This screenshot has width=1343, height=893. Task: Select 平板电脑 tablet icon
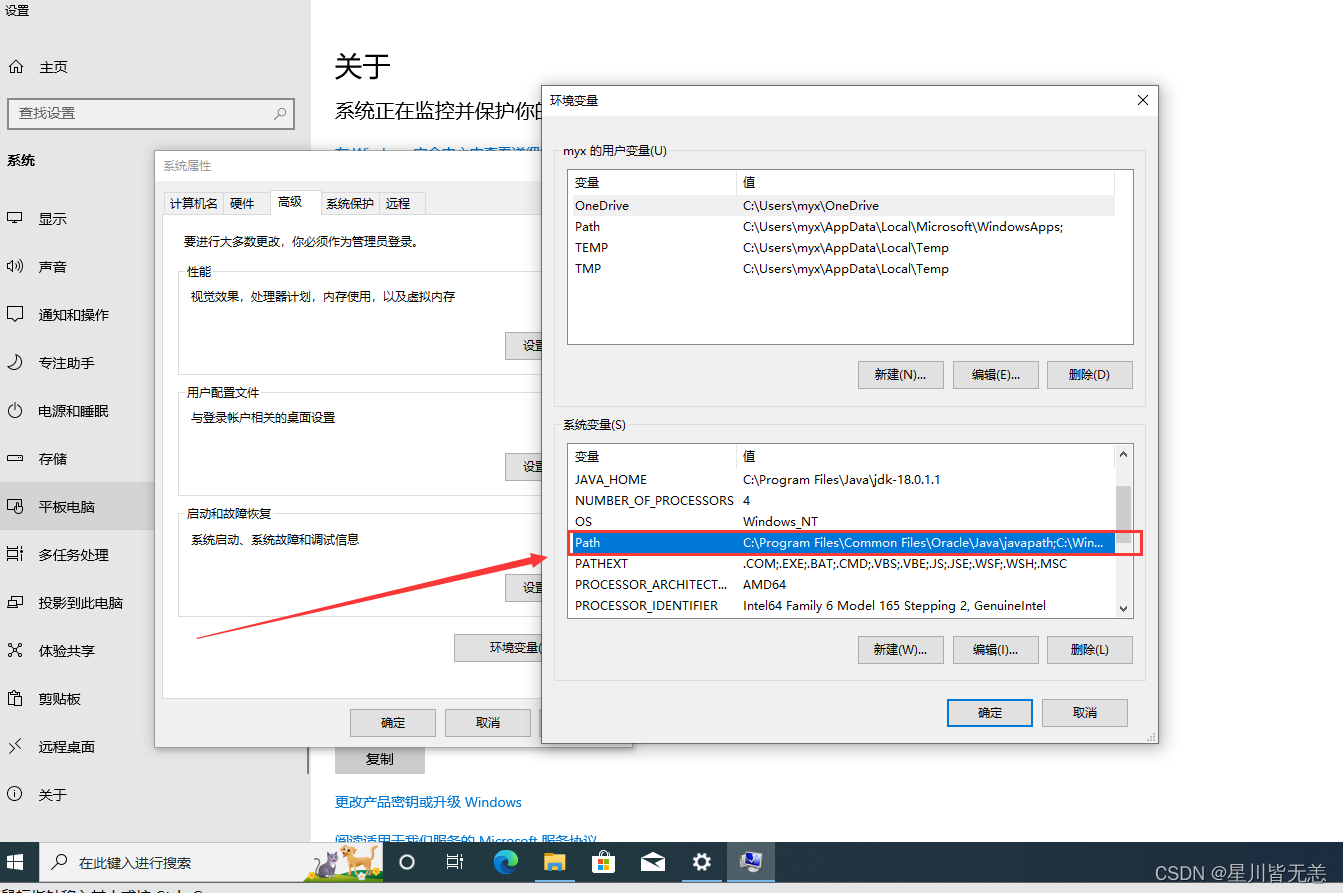(x=15, y=507)
